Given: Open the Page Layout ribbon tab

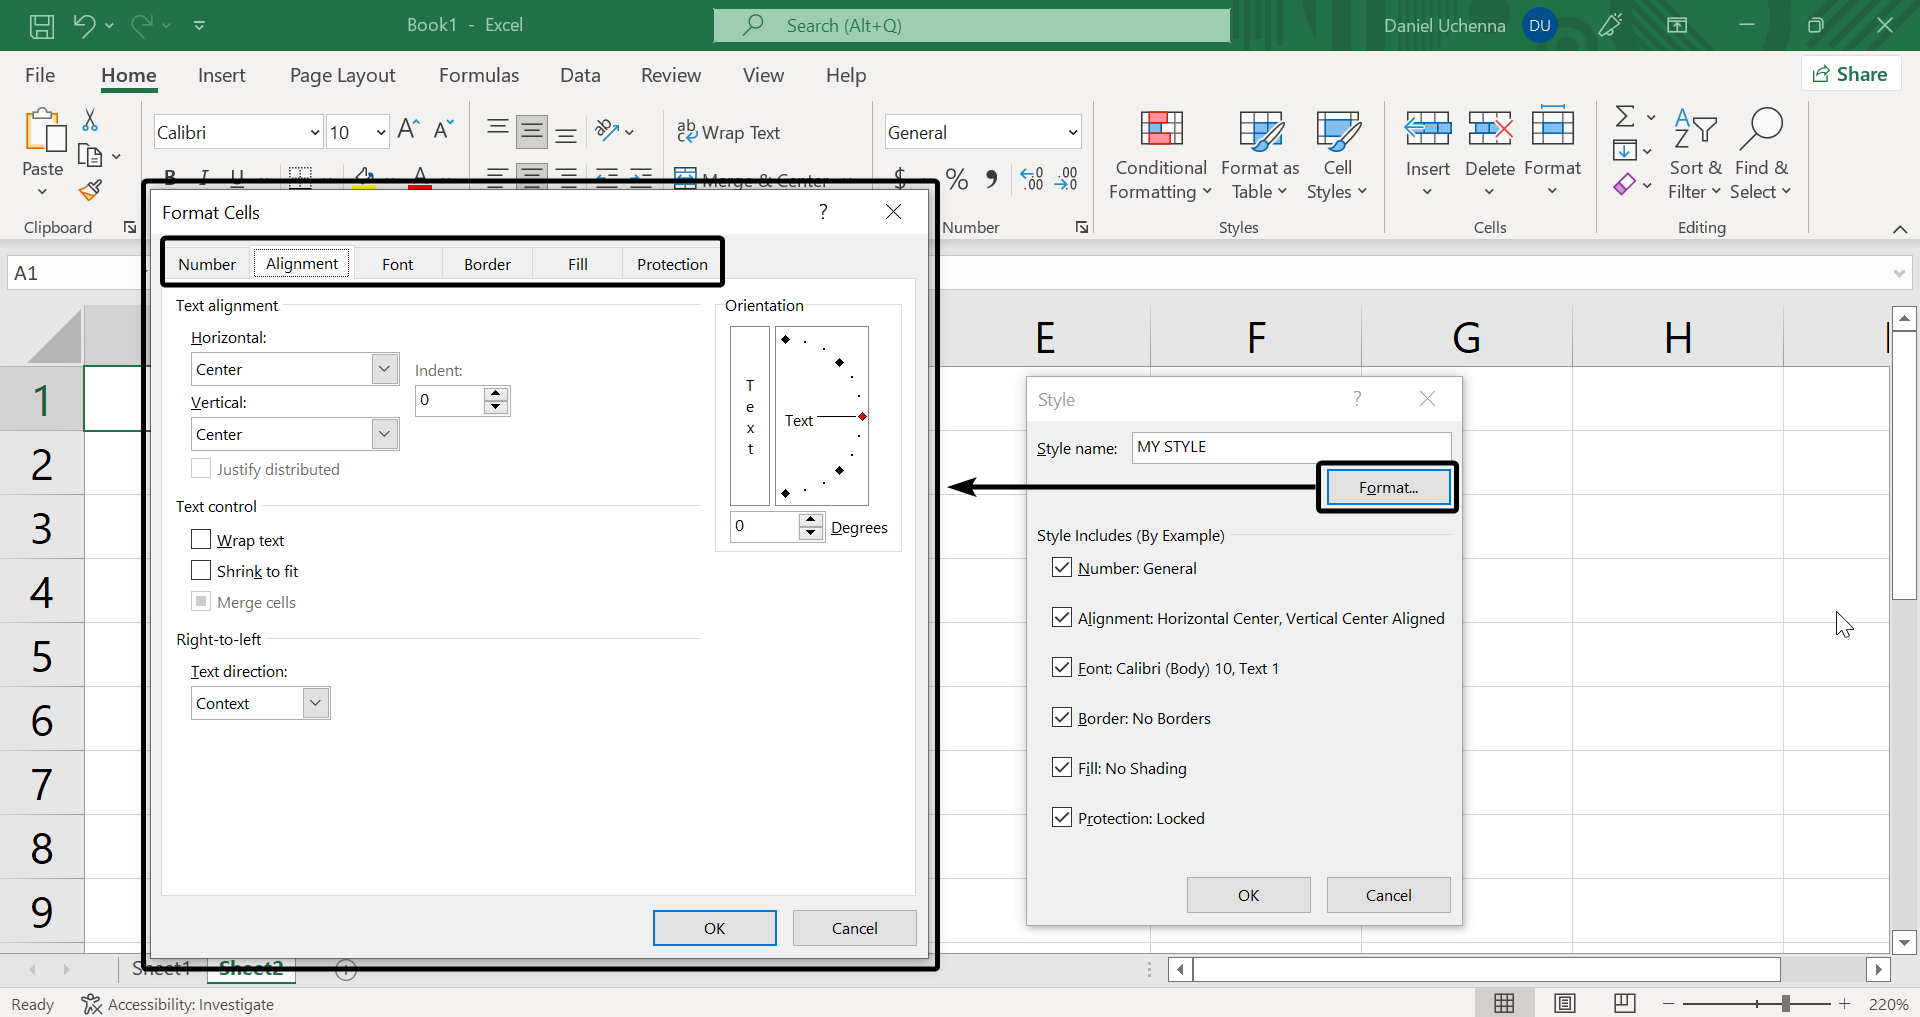Looking at the screenshot, I should pyautogui.click(x=342, y=76).
